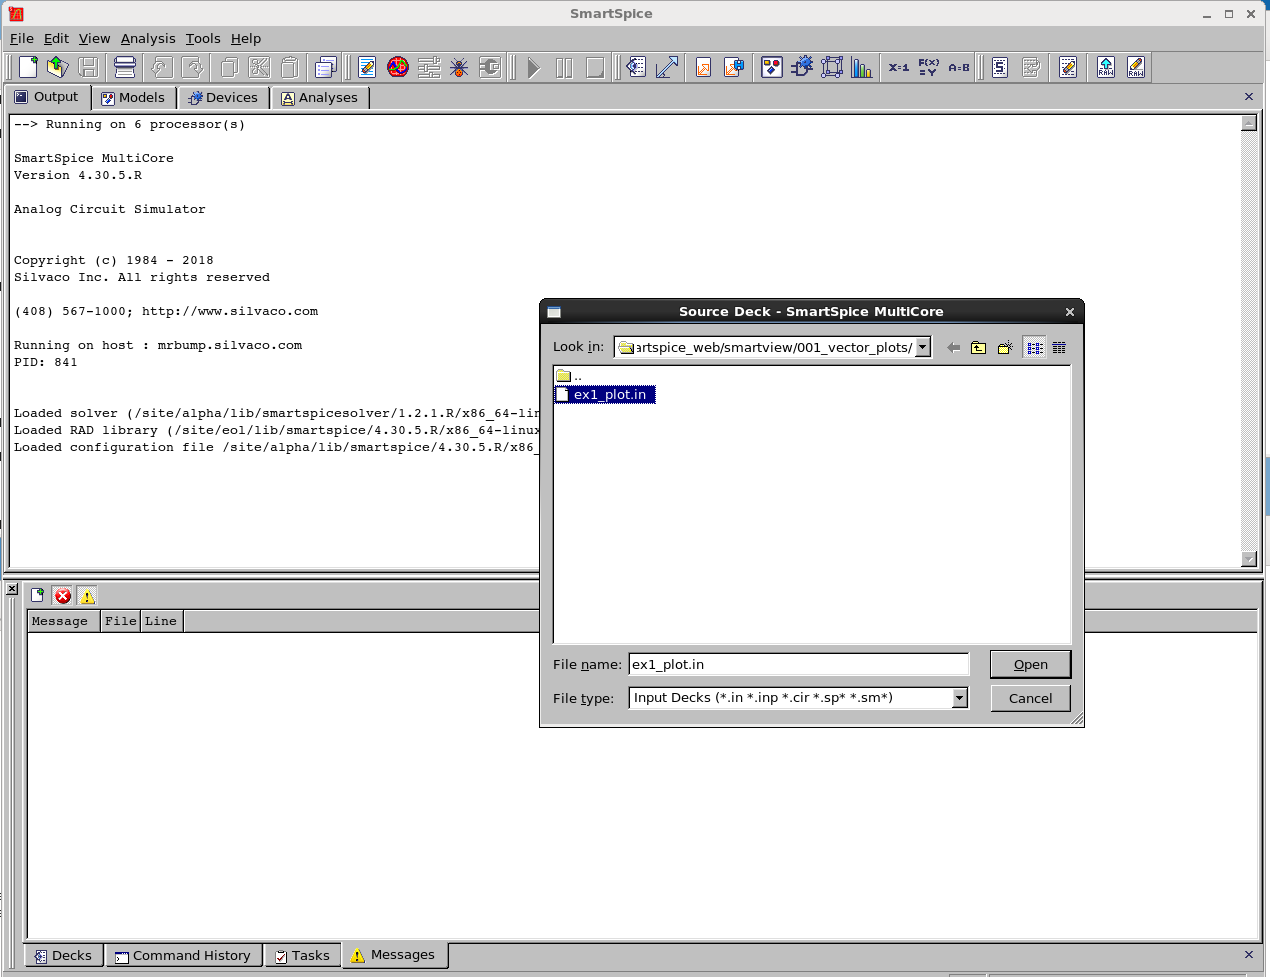Viewport: 1270px width, 977px height.
Task: Toggle the error filter in Messages panel
Action: pyautogui.click(x=63, y=596)
